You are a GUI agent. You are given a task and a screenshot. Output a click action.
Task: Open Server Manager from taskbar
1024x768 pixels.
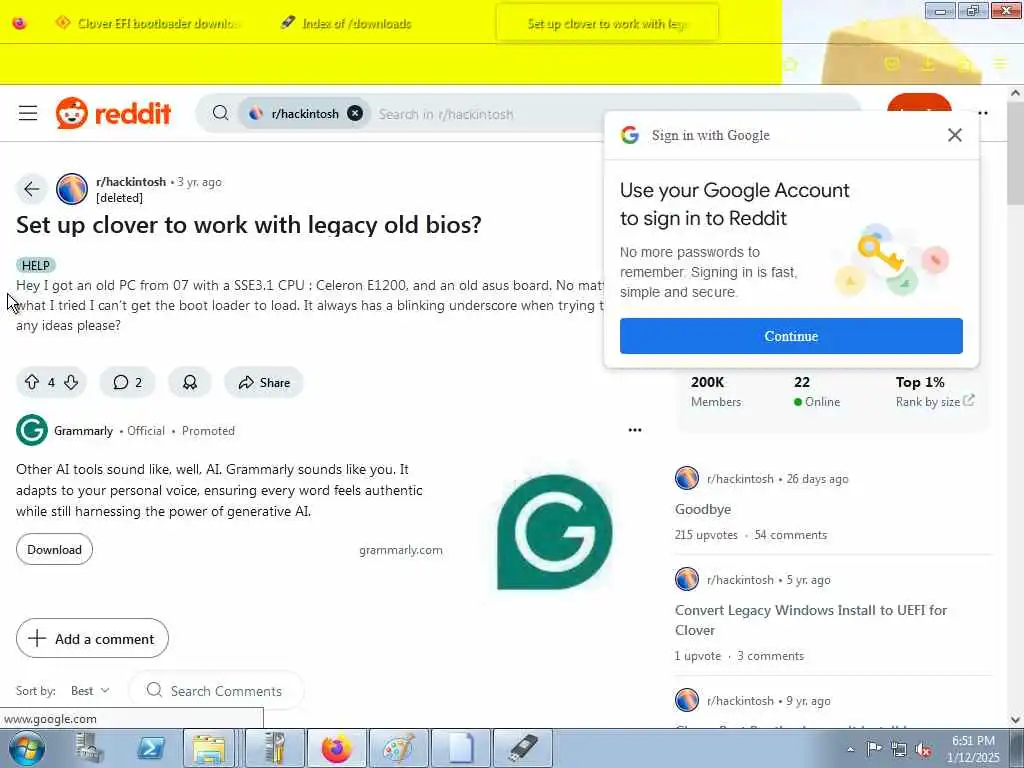89,748
